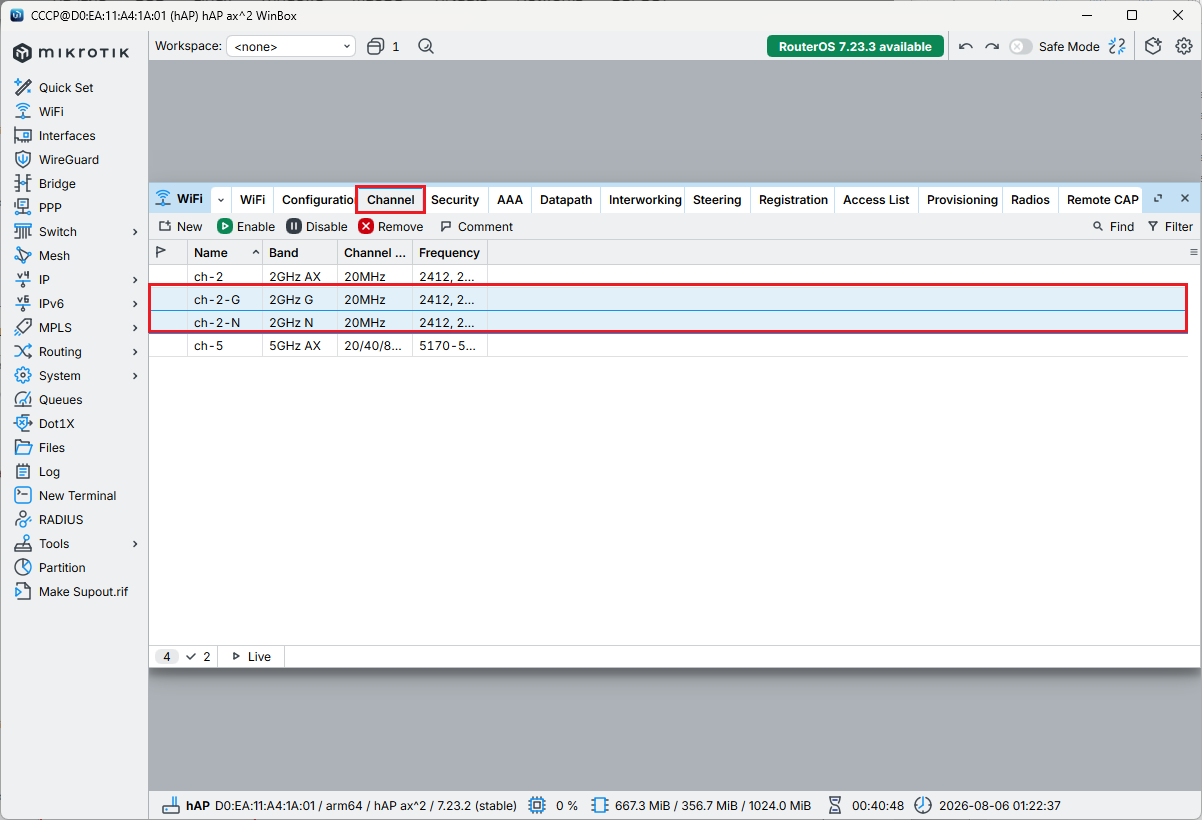Toggle the Live update button

tap(251, 657)
